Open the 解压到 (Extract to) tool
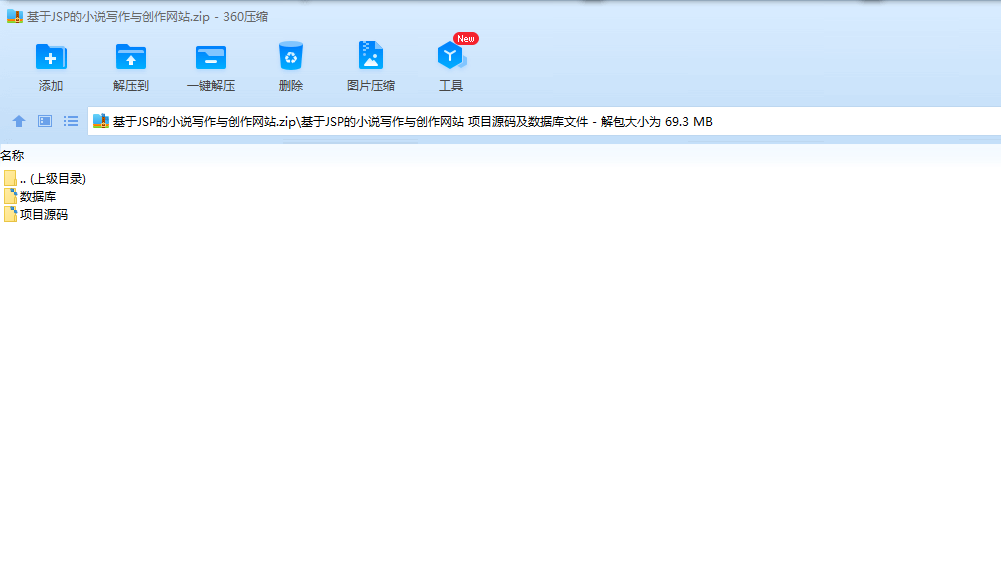Image resolution: width=1001 pixels, height=583 pixels. pos(131,57)
